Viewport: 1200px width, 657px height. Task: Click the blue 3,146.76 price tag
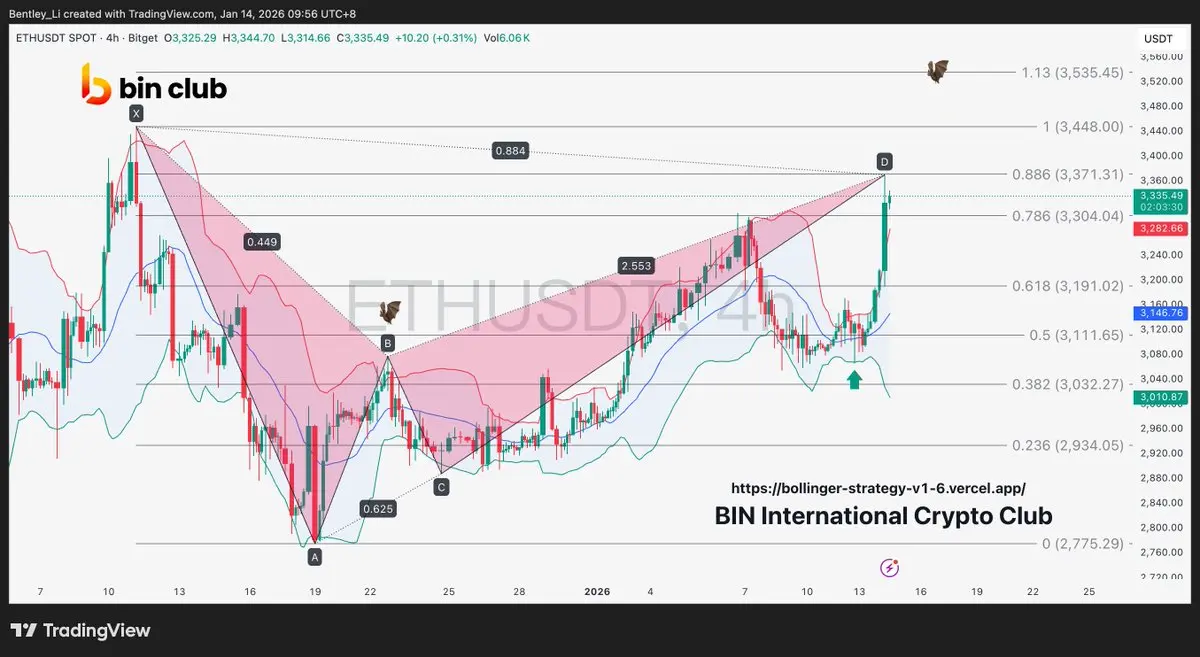tap(1161, 313)
